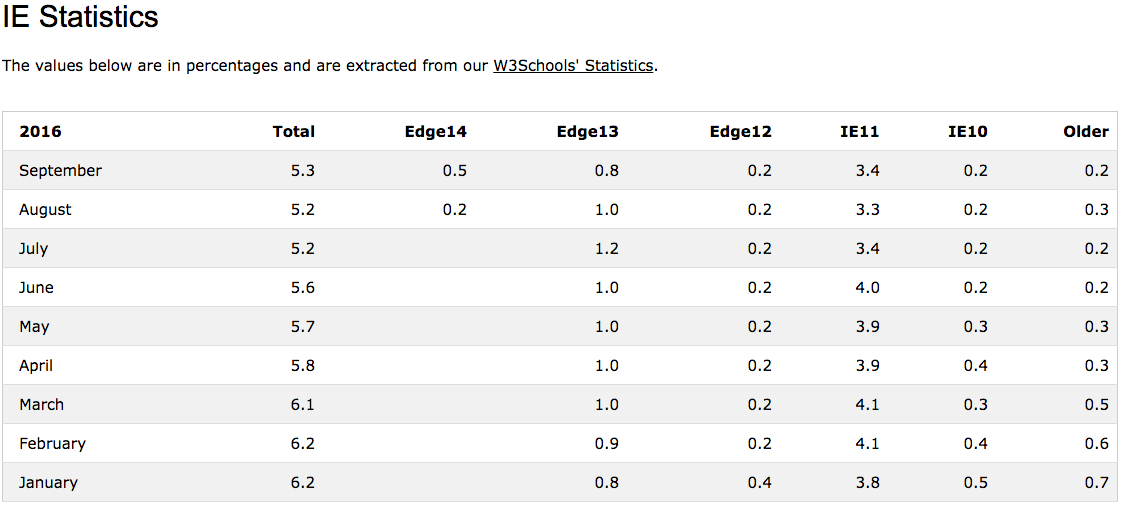This screenshot has height=507, width=1125.
Task: Click the July row label
Action: 34,249
